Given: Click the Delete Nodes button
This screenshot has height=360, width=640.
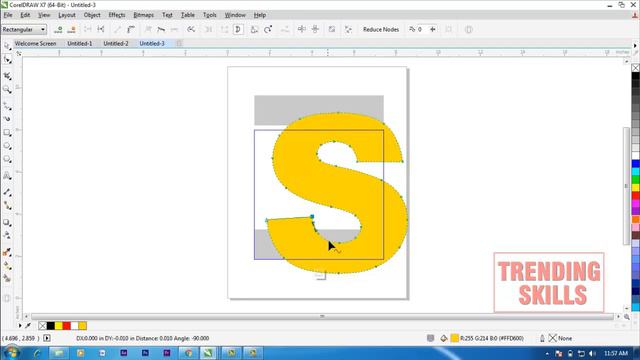Looking at the screenshot, I should [72, 29].
